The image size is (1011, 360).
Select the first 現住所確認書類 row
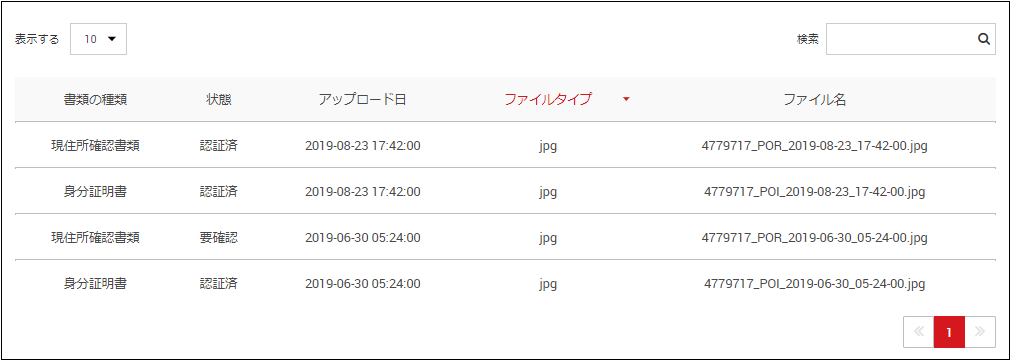point(506,145)
